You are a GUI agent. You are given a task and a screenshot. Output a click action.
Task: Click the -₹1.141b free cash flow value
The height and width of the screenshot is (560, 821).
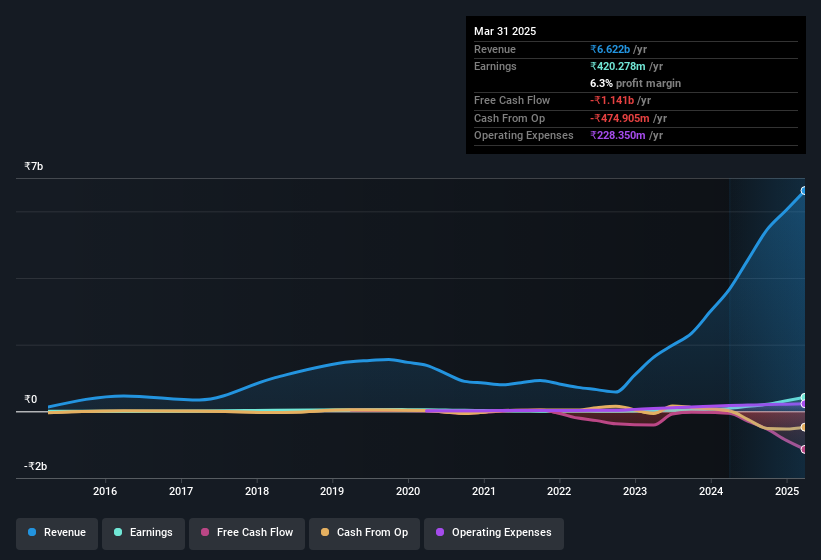point(612,100)
